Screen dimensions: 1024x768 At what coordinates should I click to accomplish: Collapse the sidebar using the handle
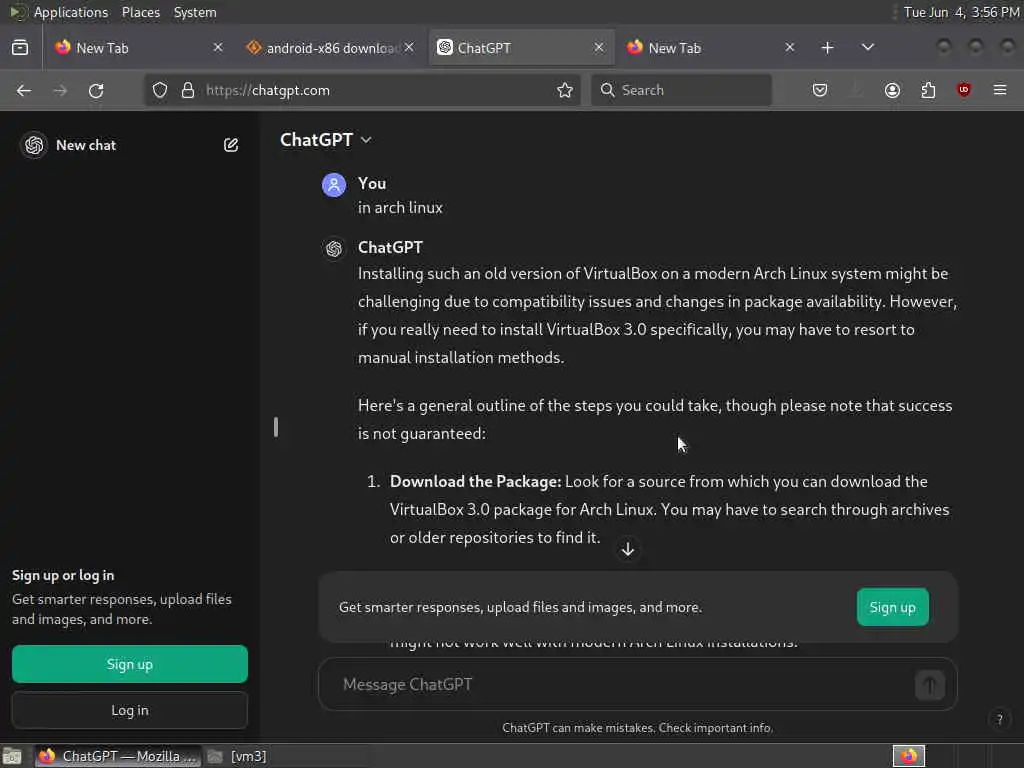point(276,427)
